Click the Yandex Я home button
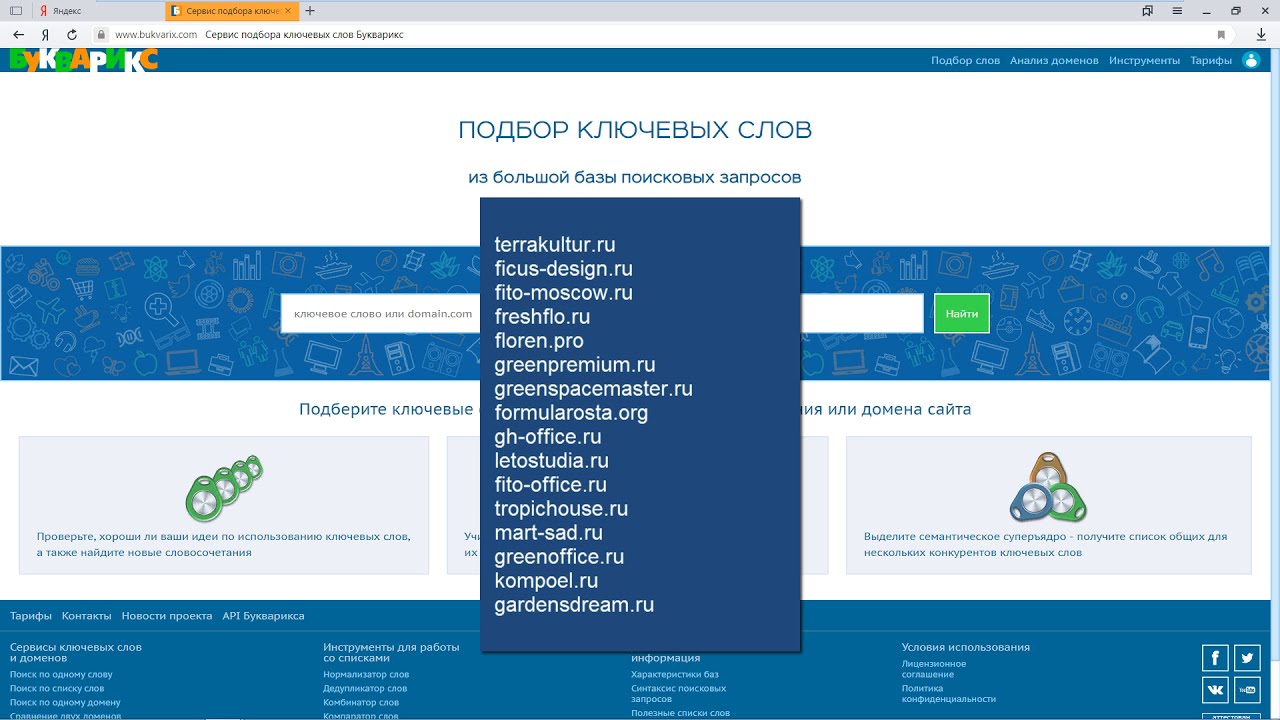Viewport: 1280px width, 720px height. coord(45,34)
